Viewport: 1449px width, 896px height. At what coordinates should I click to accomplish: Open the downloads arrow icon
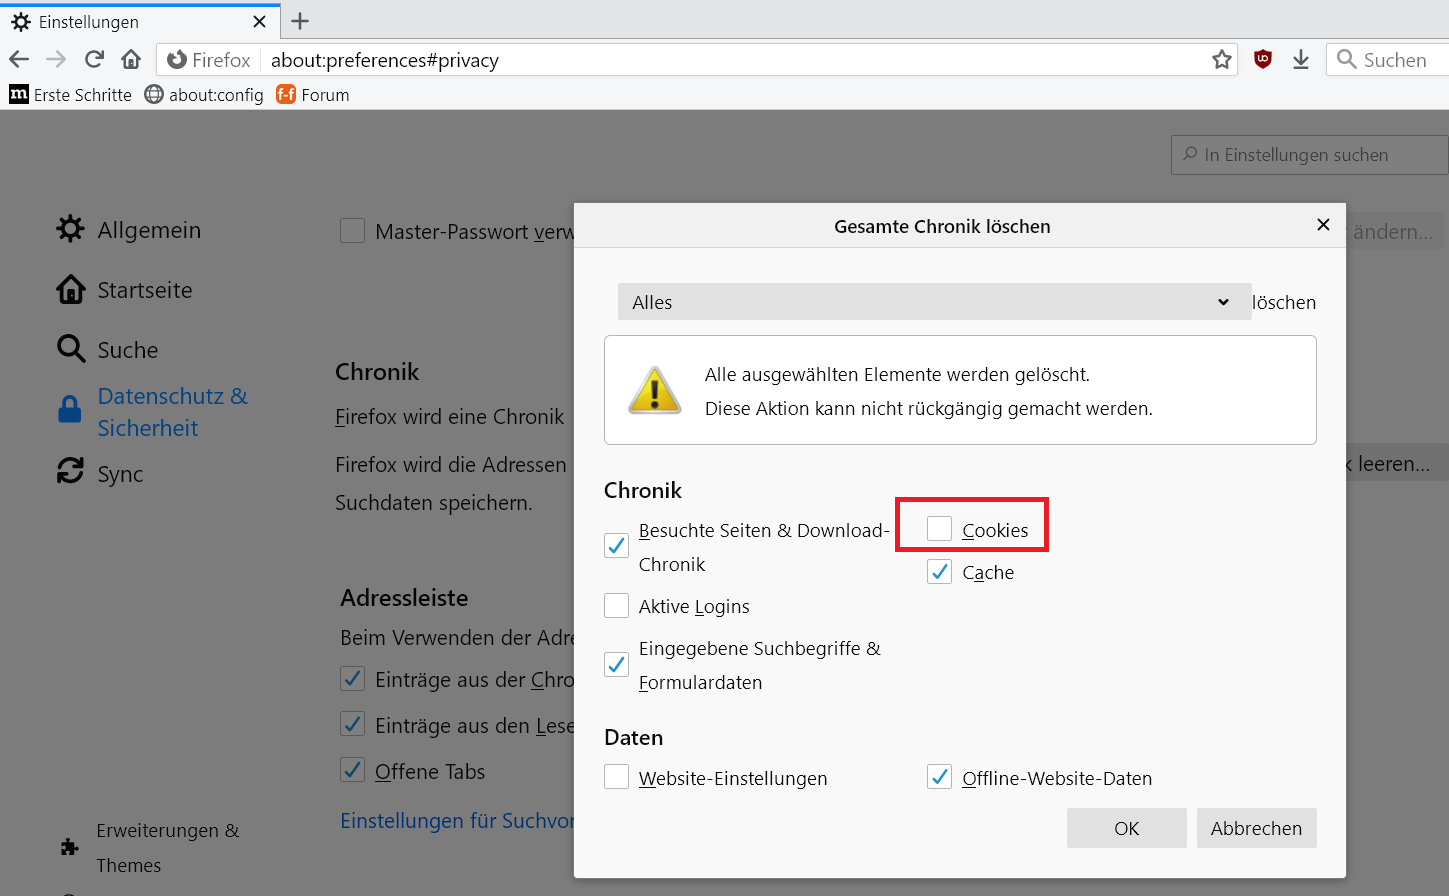pyautogui.click(x=1301, y=60)
